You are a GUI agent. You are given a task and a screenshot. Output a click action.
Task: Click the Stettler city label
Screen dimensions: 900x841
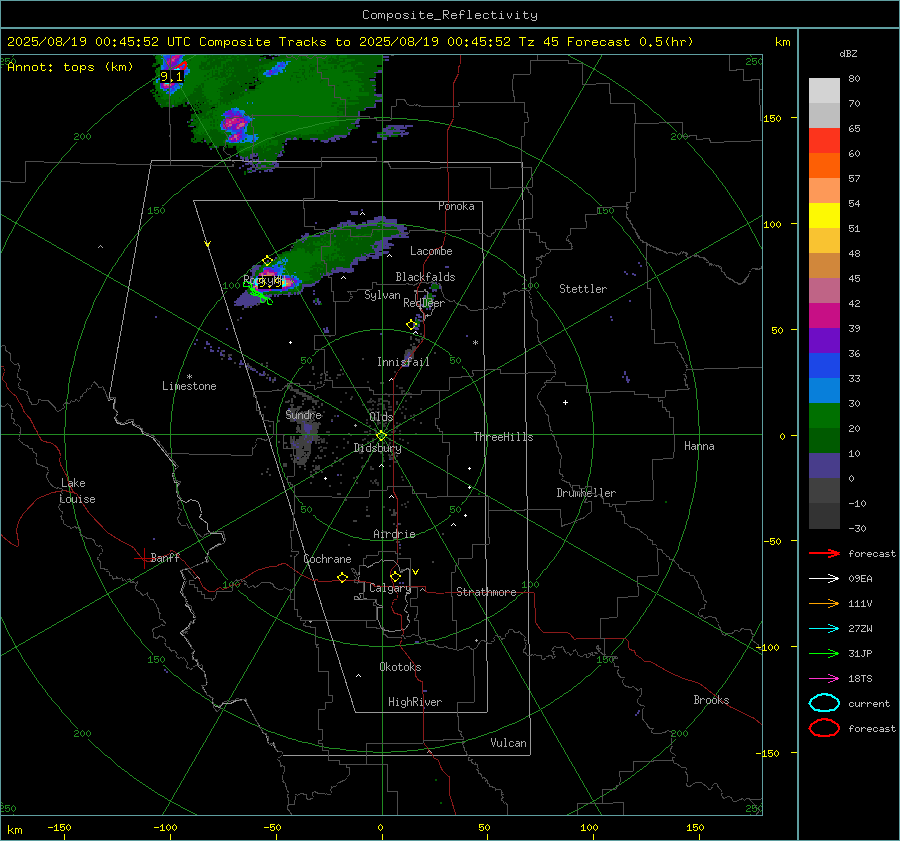point(583,289)
